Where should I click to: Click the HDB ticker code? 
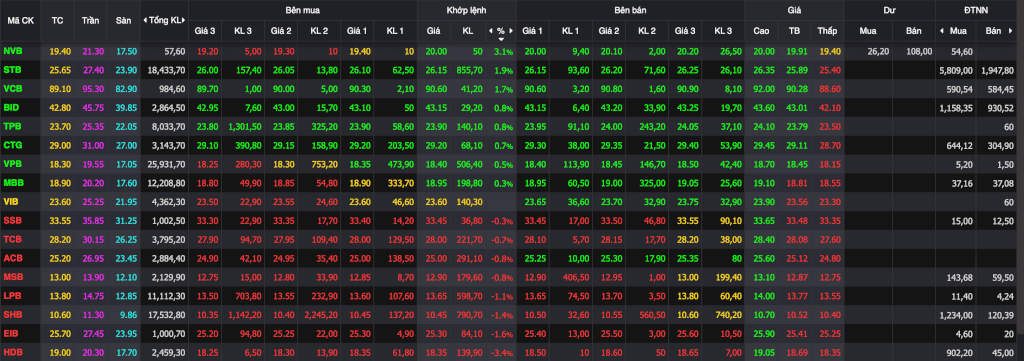coord(12,351)
